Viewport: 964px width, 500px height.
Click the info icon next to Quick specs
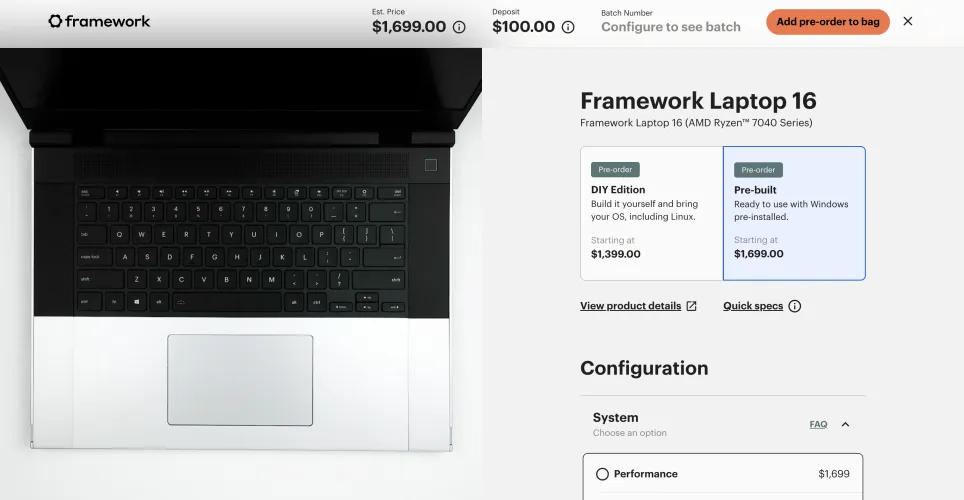pyautogui.click(x=795, y=306)
